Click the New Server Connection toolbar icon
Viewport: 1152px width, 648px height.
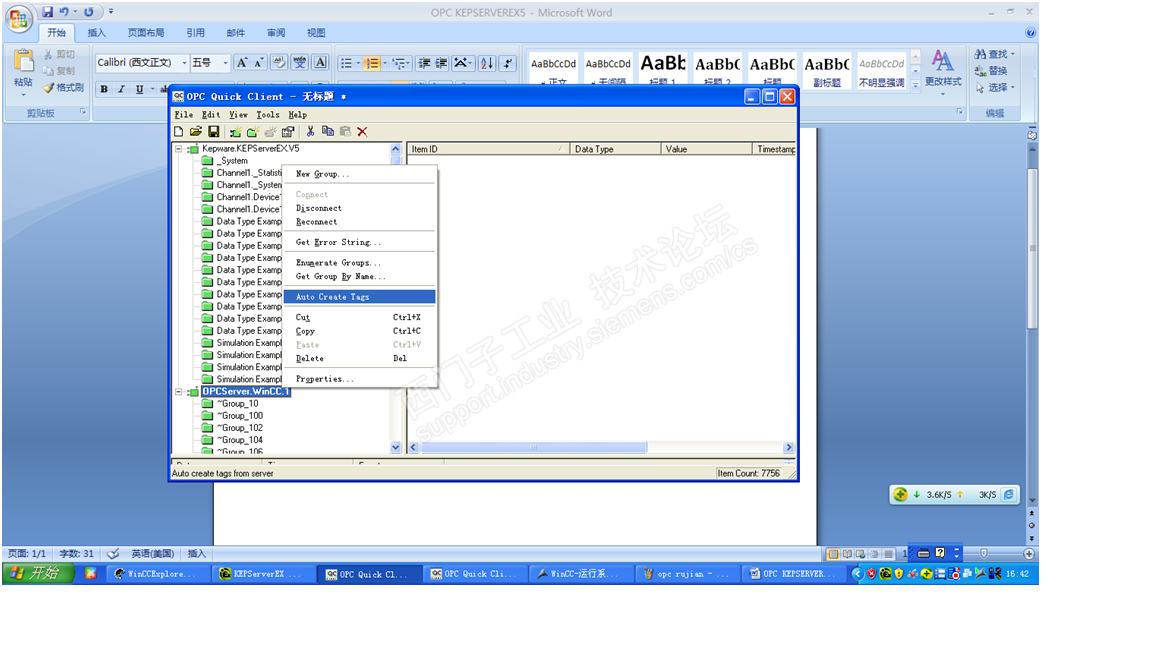tap(235, 132)
